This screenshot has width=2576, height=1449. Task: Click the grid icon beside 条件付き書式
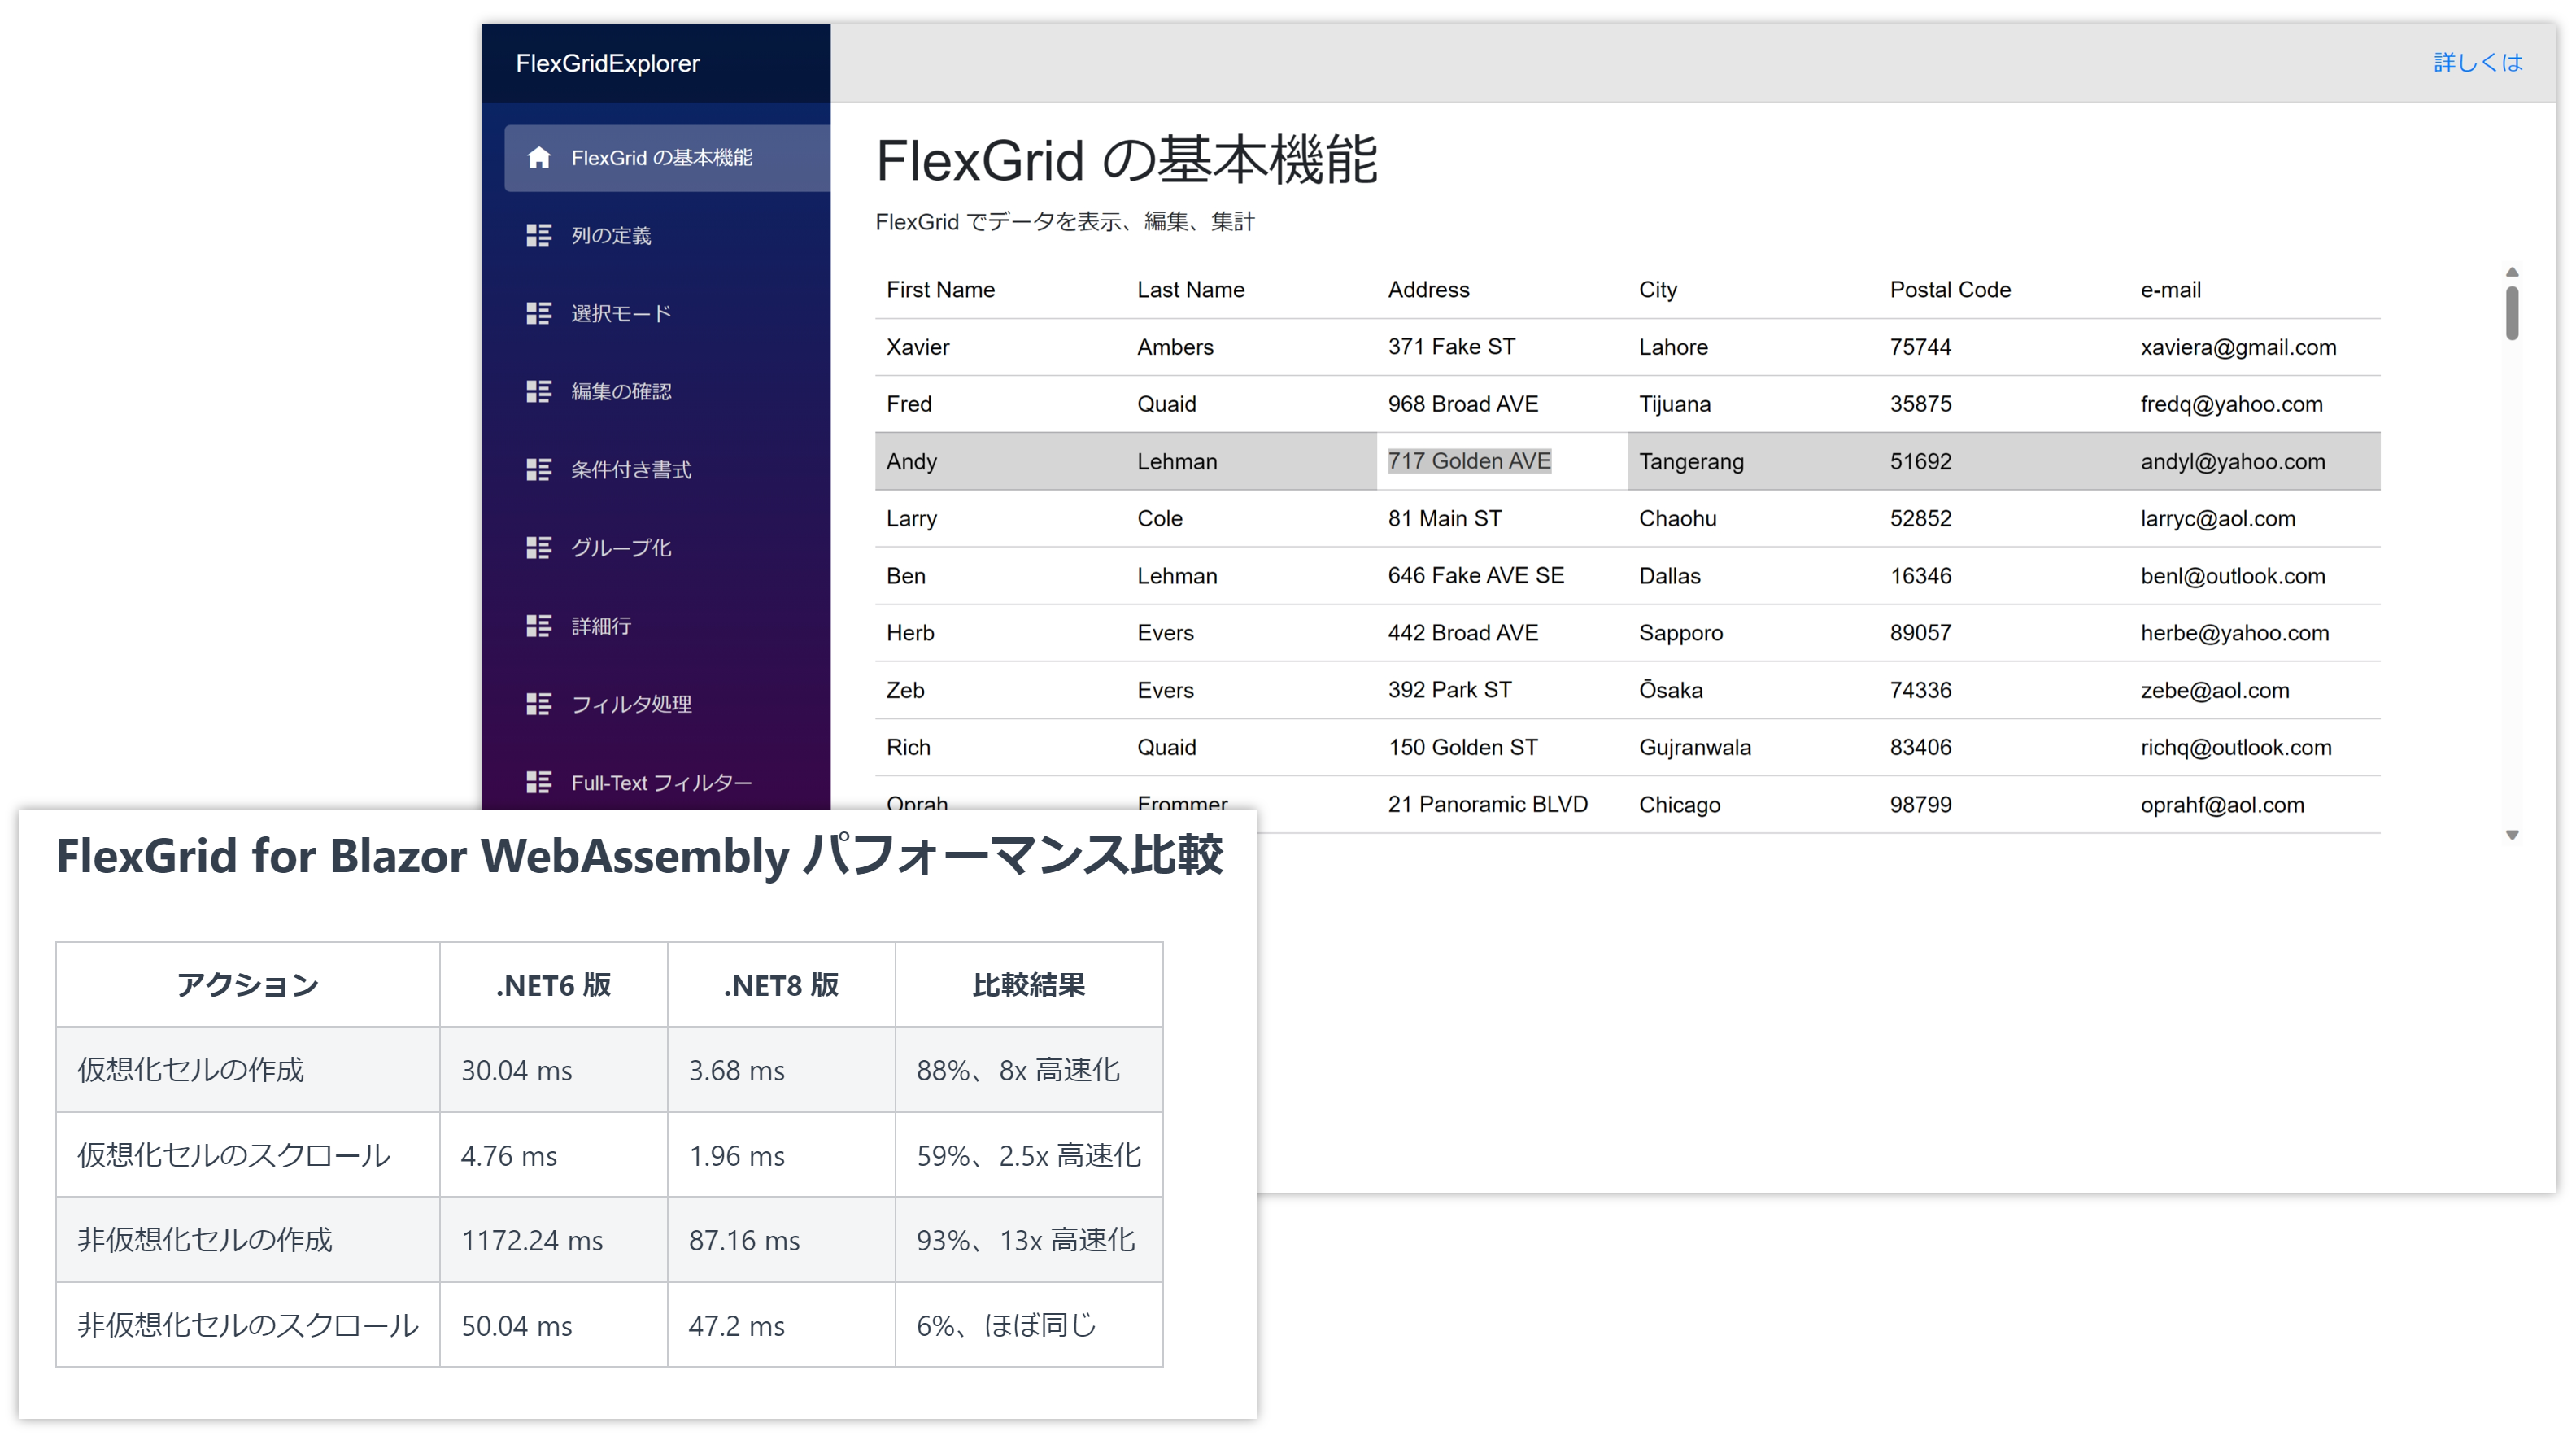point(539,469)
